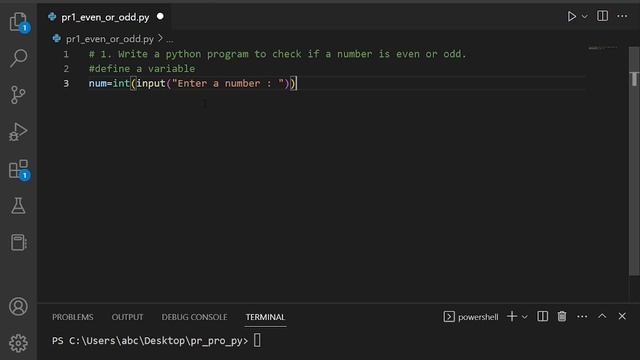Screen dimensions: 640x360
Task: Open the Source Control view
Action: tap(18, 95)
